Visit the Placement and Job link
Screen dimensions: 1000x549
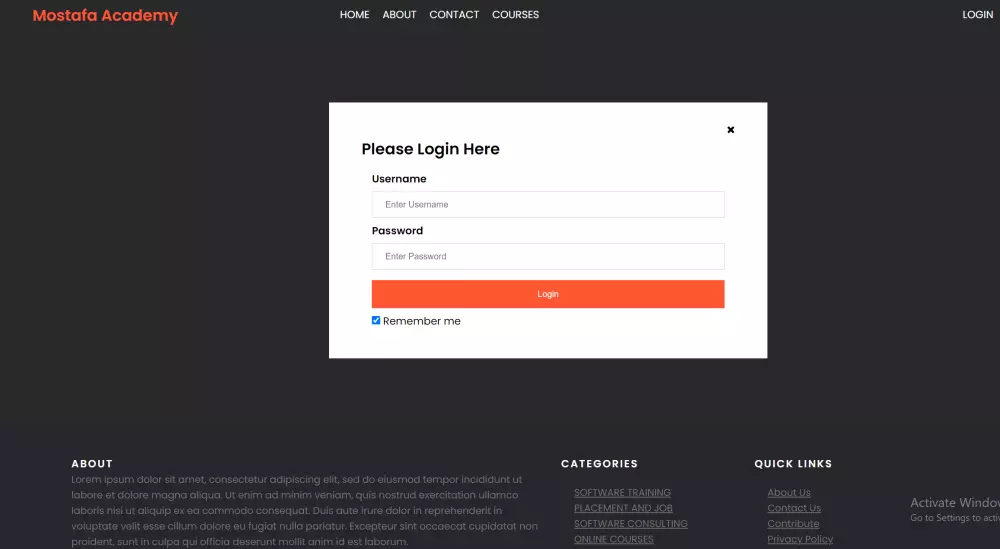[623, 508]
